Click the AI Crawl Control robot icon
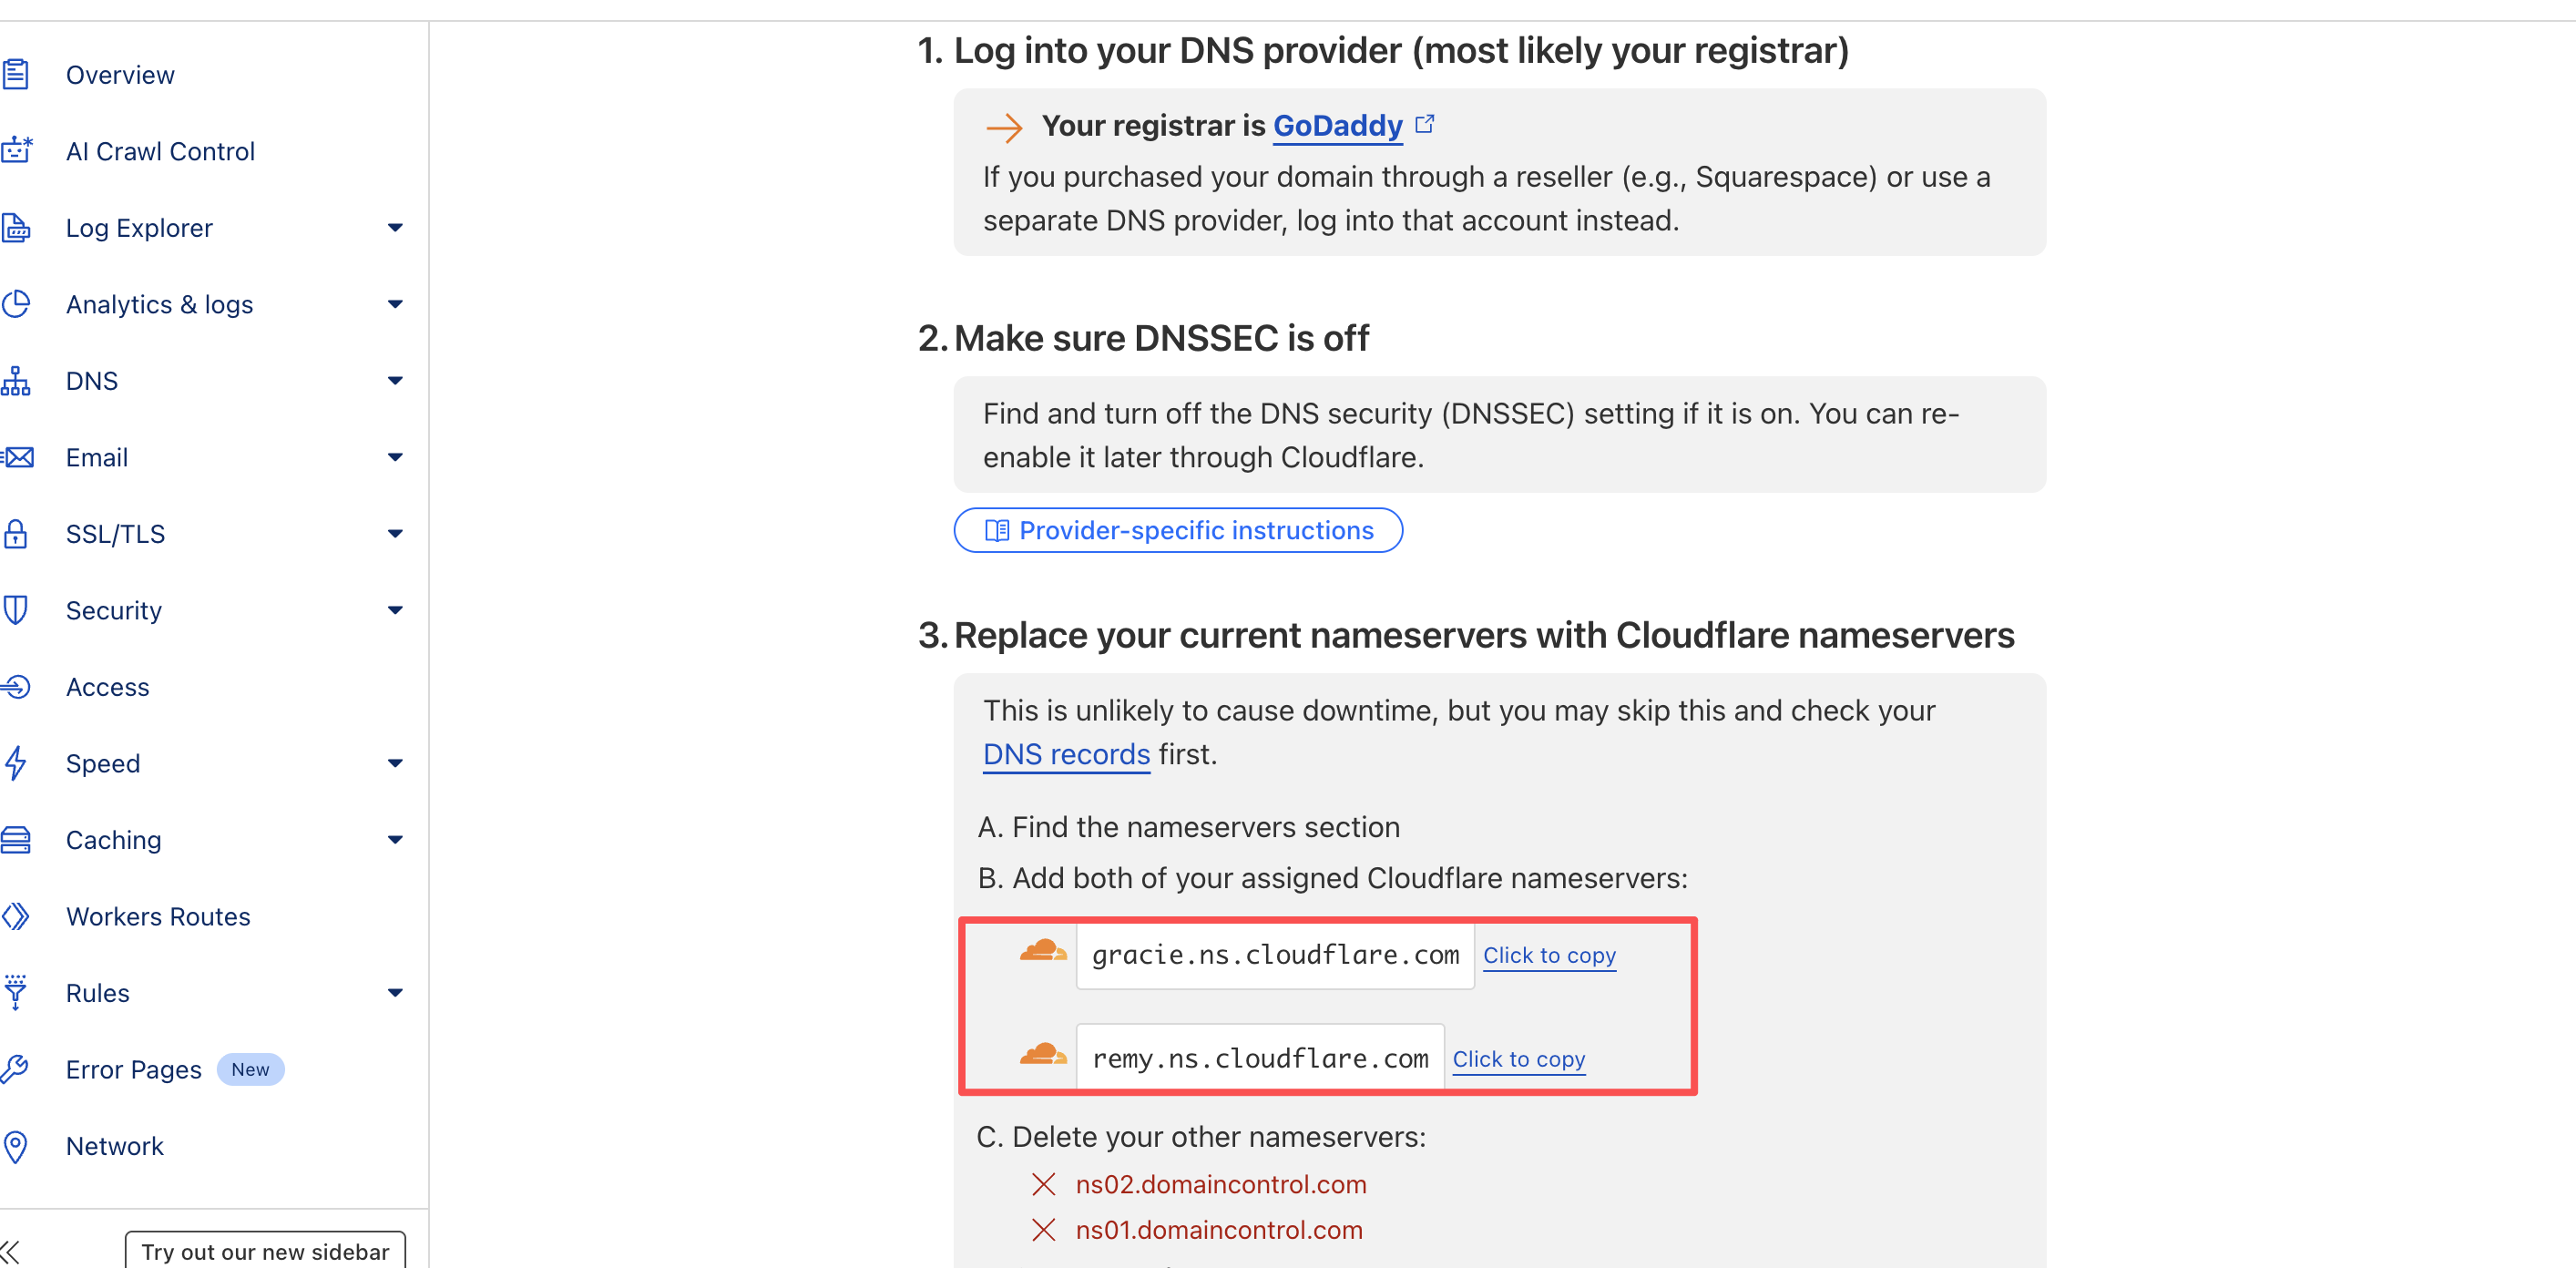 pos(17,151)
